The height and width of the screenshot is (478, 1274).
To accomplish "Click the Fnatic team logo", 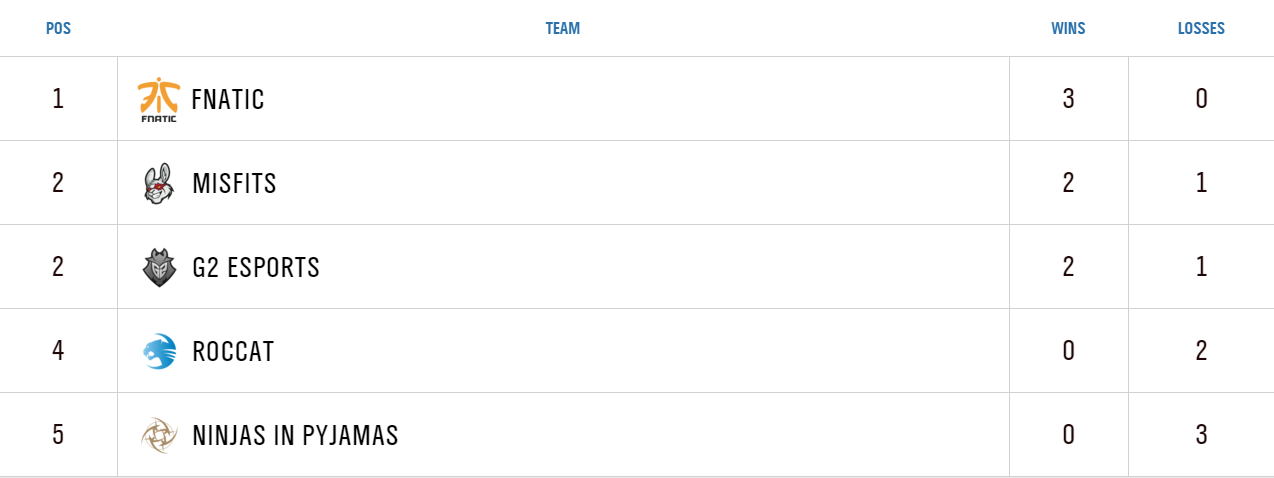I will point(158,99).
